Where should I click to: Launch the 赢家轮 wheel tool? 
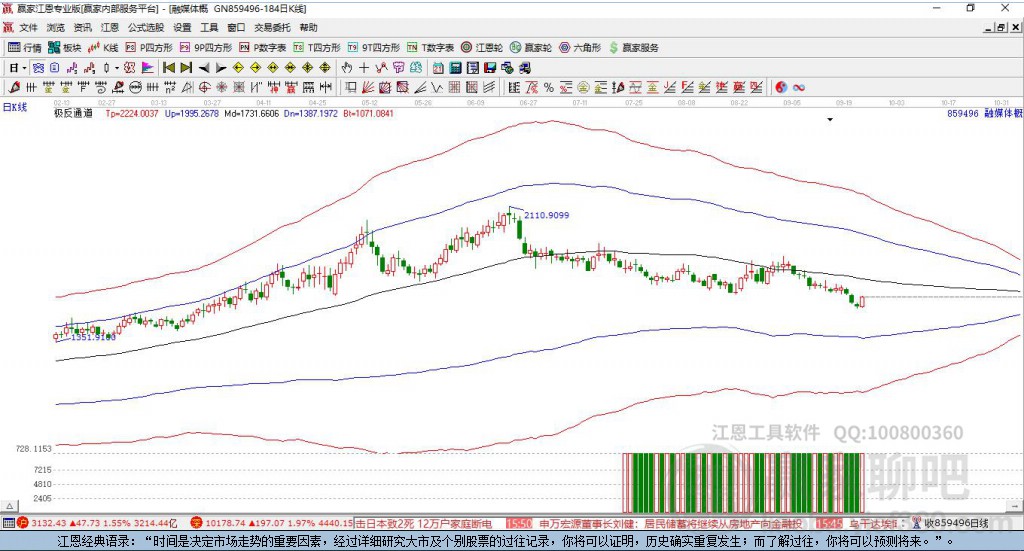pyautogui.click(x=531, y=48)
